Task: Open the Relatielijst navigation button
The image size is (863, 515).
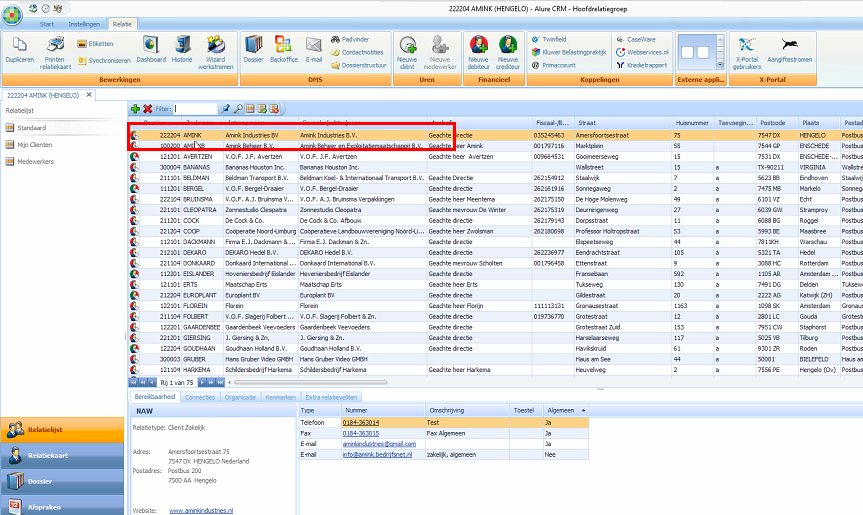Action: 62,430
